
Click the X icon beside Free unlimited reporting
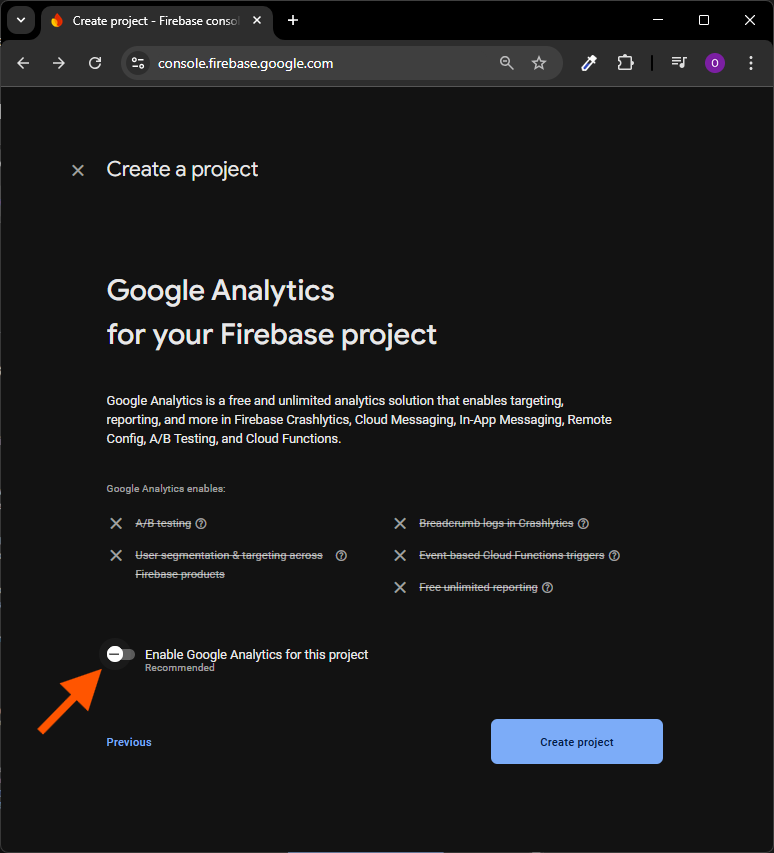click(400, 588)
